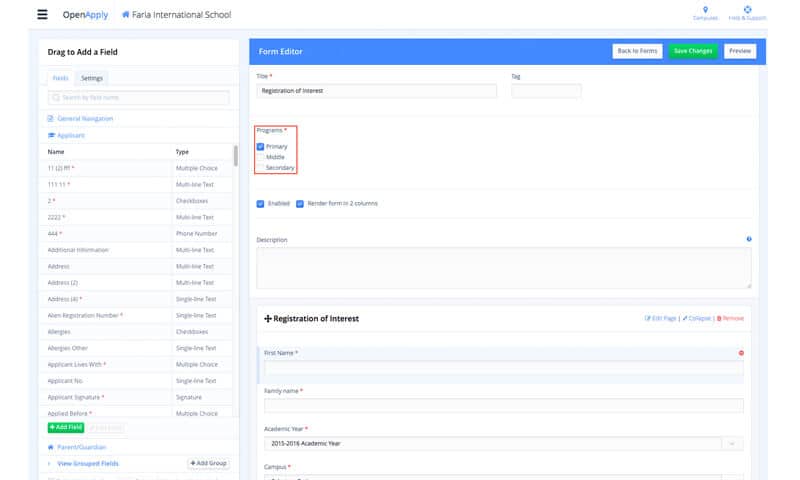Select the Address (4) field row

[136, 299]
